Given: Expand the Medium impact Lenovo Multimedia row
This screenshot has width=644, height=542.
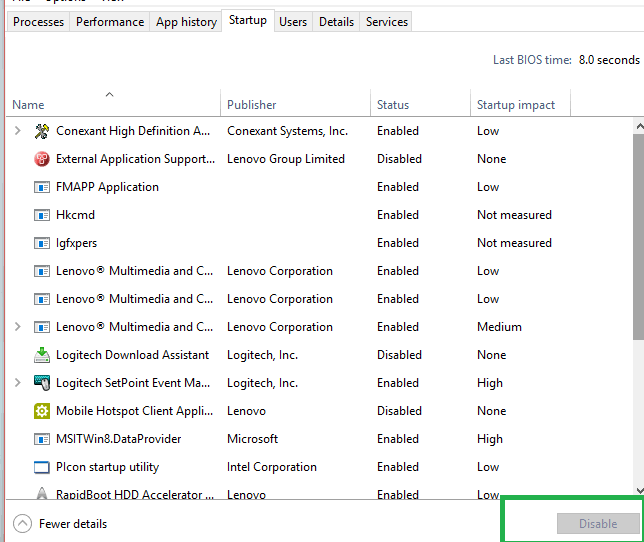Looking at the screenshot, I should point(17,327).
